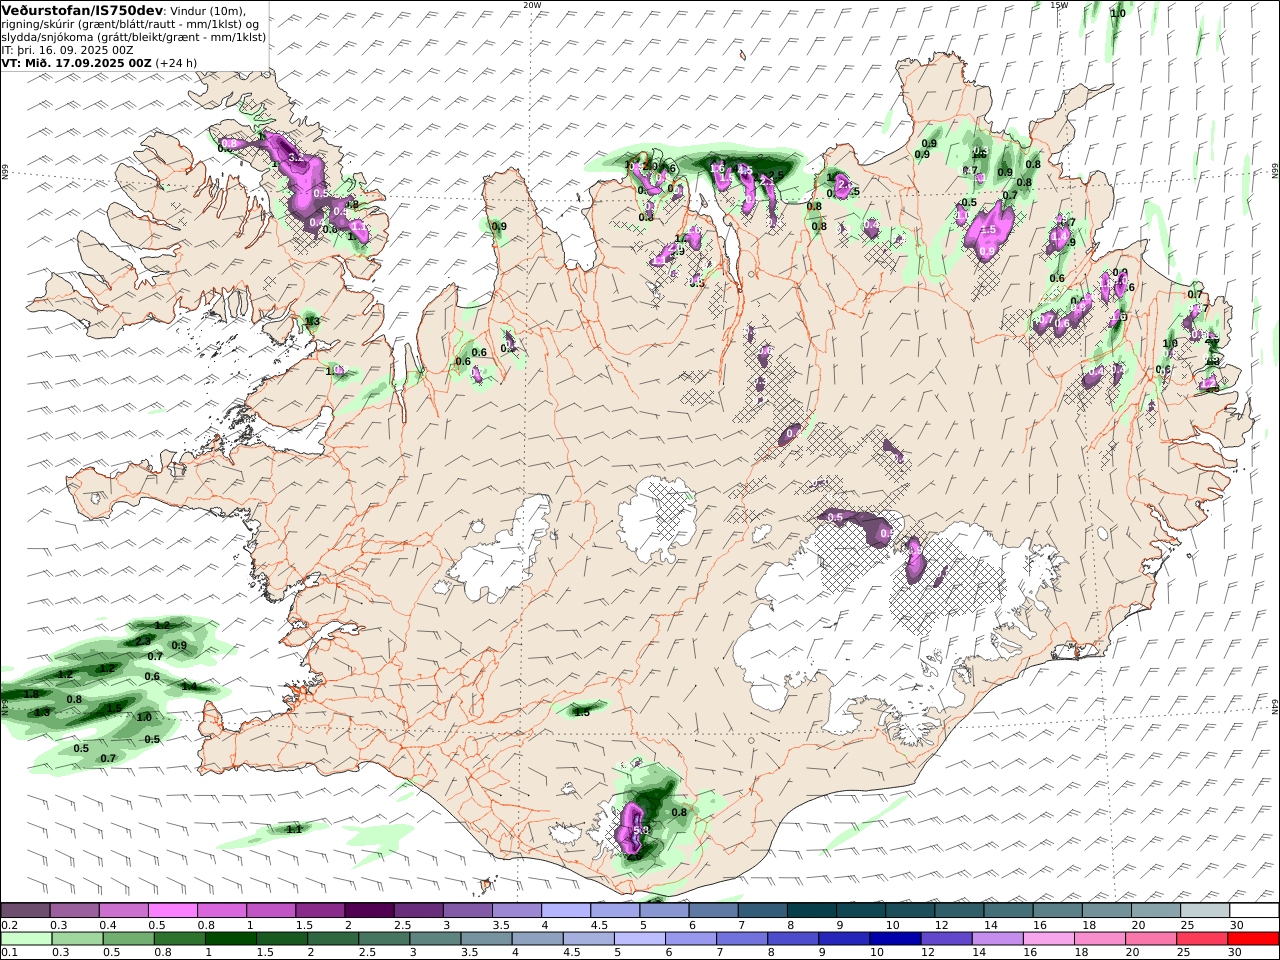Click lower rain scale swatch starting at 7

(741, 939)
